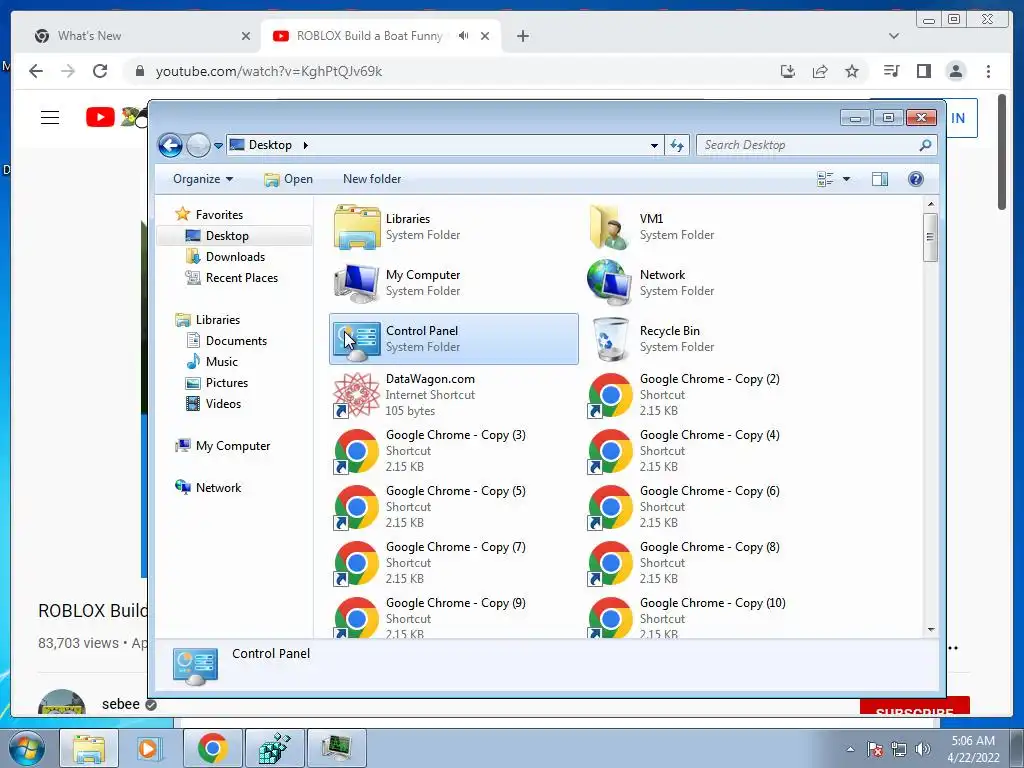Open Chrome tab search chevron
This screenshot has width=1024, height=768.
[x=893, y=36]
